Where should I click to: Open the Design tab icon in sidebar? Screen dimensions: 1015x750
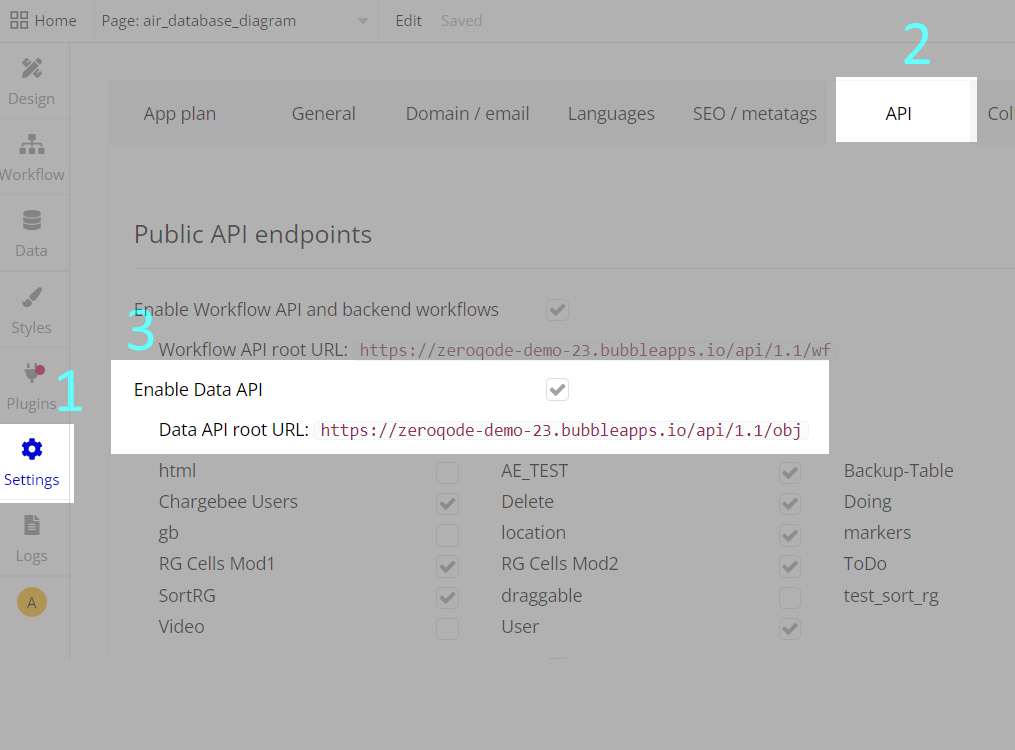point(32,69)
